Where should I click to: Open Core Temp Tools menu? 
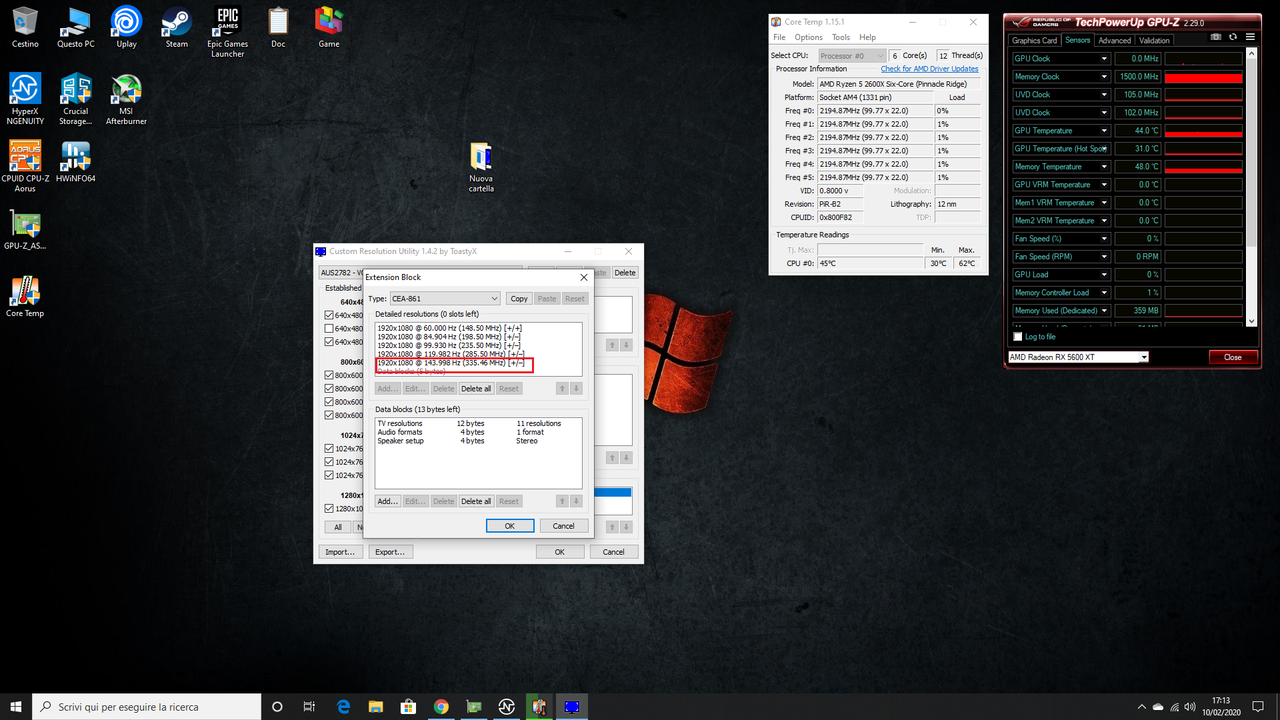pos(840,37)
